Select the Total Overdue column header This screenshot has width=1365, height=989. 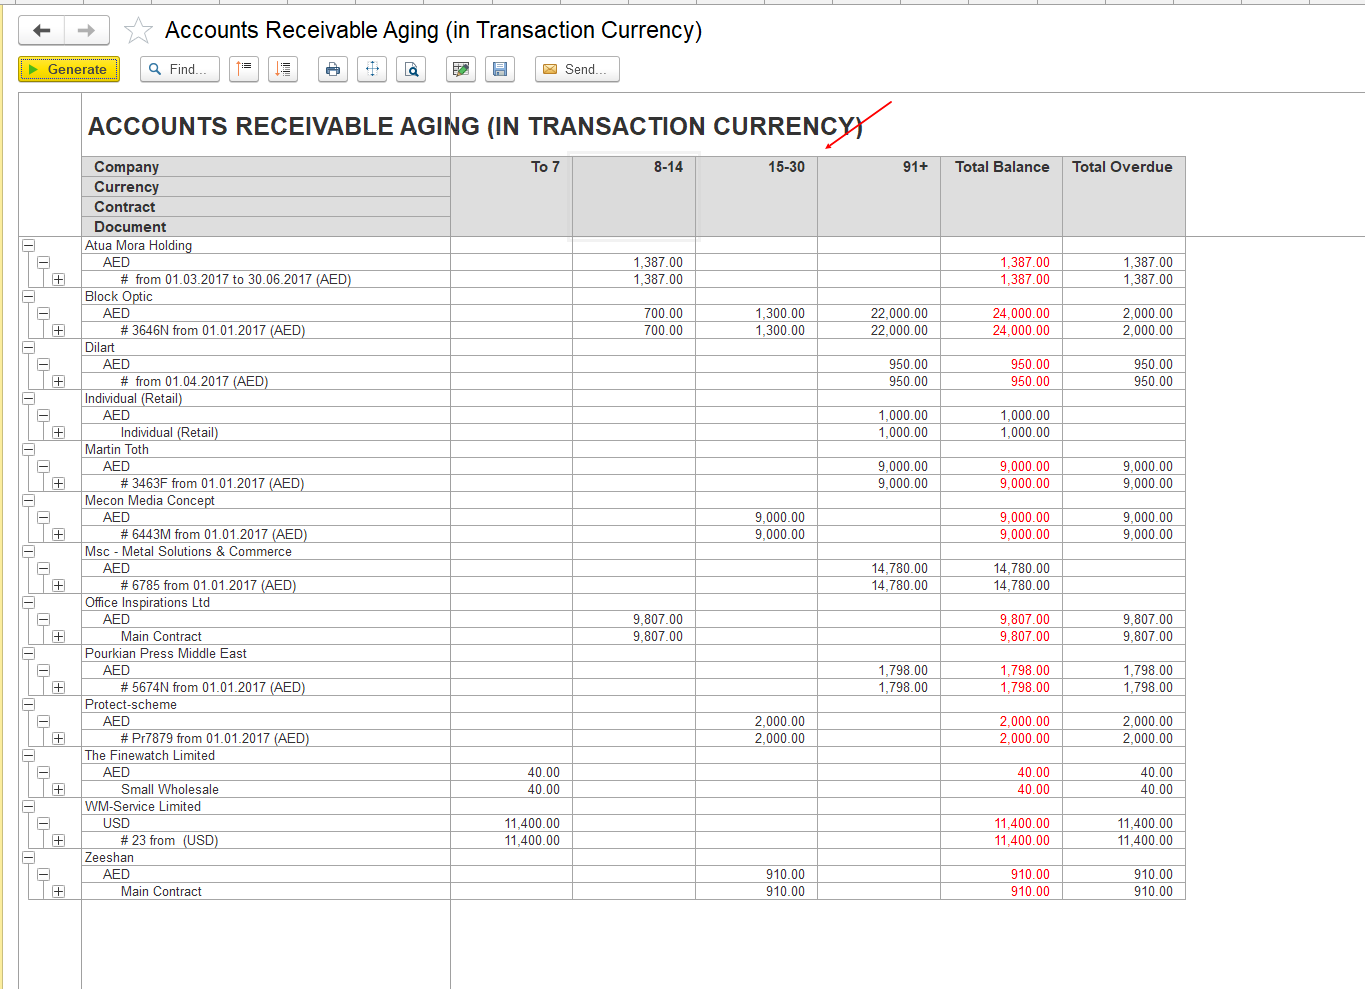tap(1122, 167)
